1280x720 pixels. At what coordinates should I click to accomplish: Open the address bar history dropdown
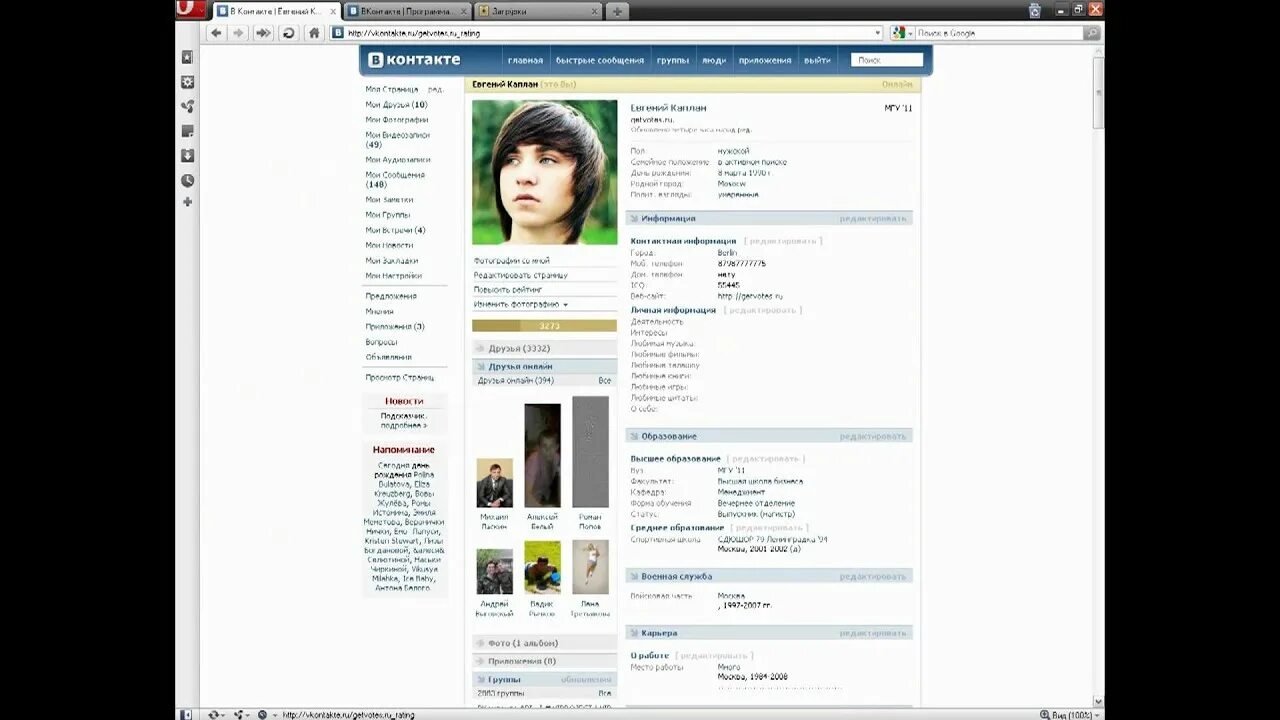coord(877,33)
